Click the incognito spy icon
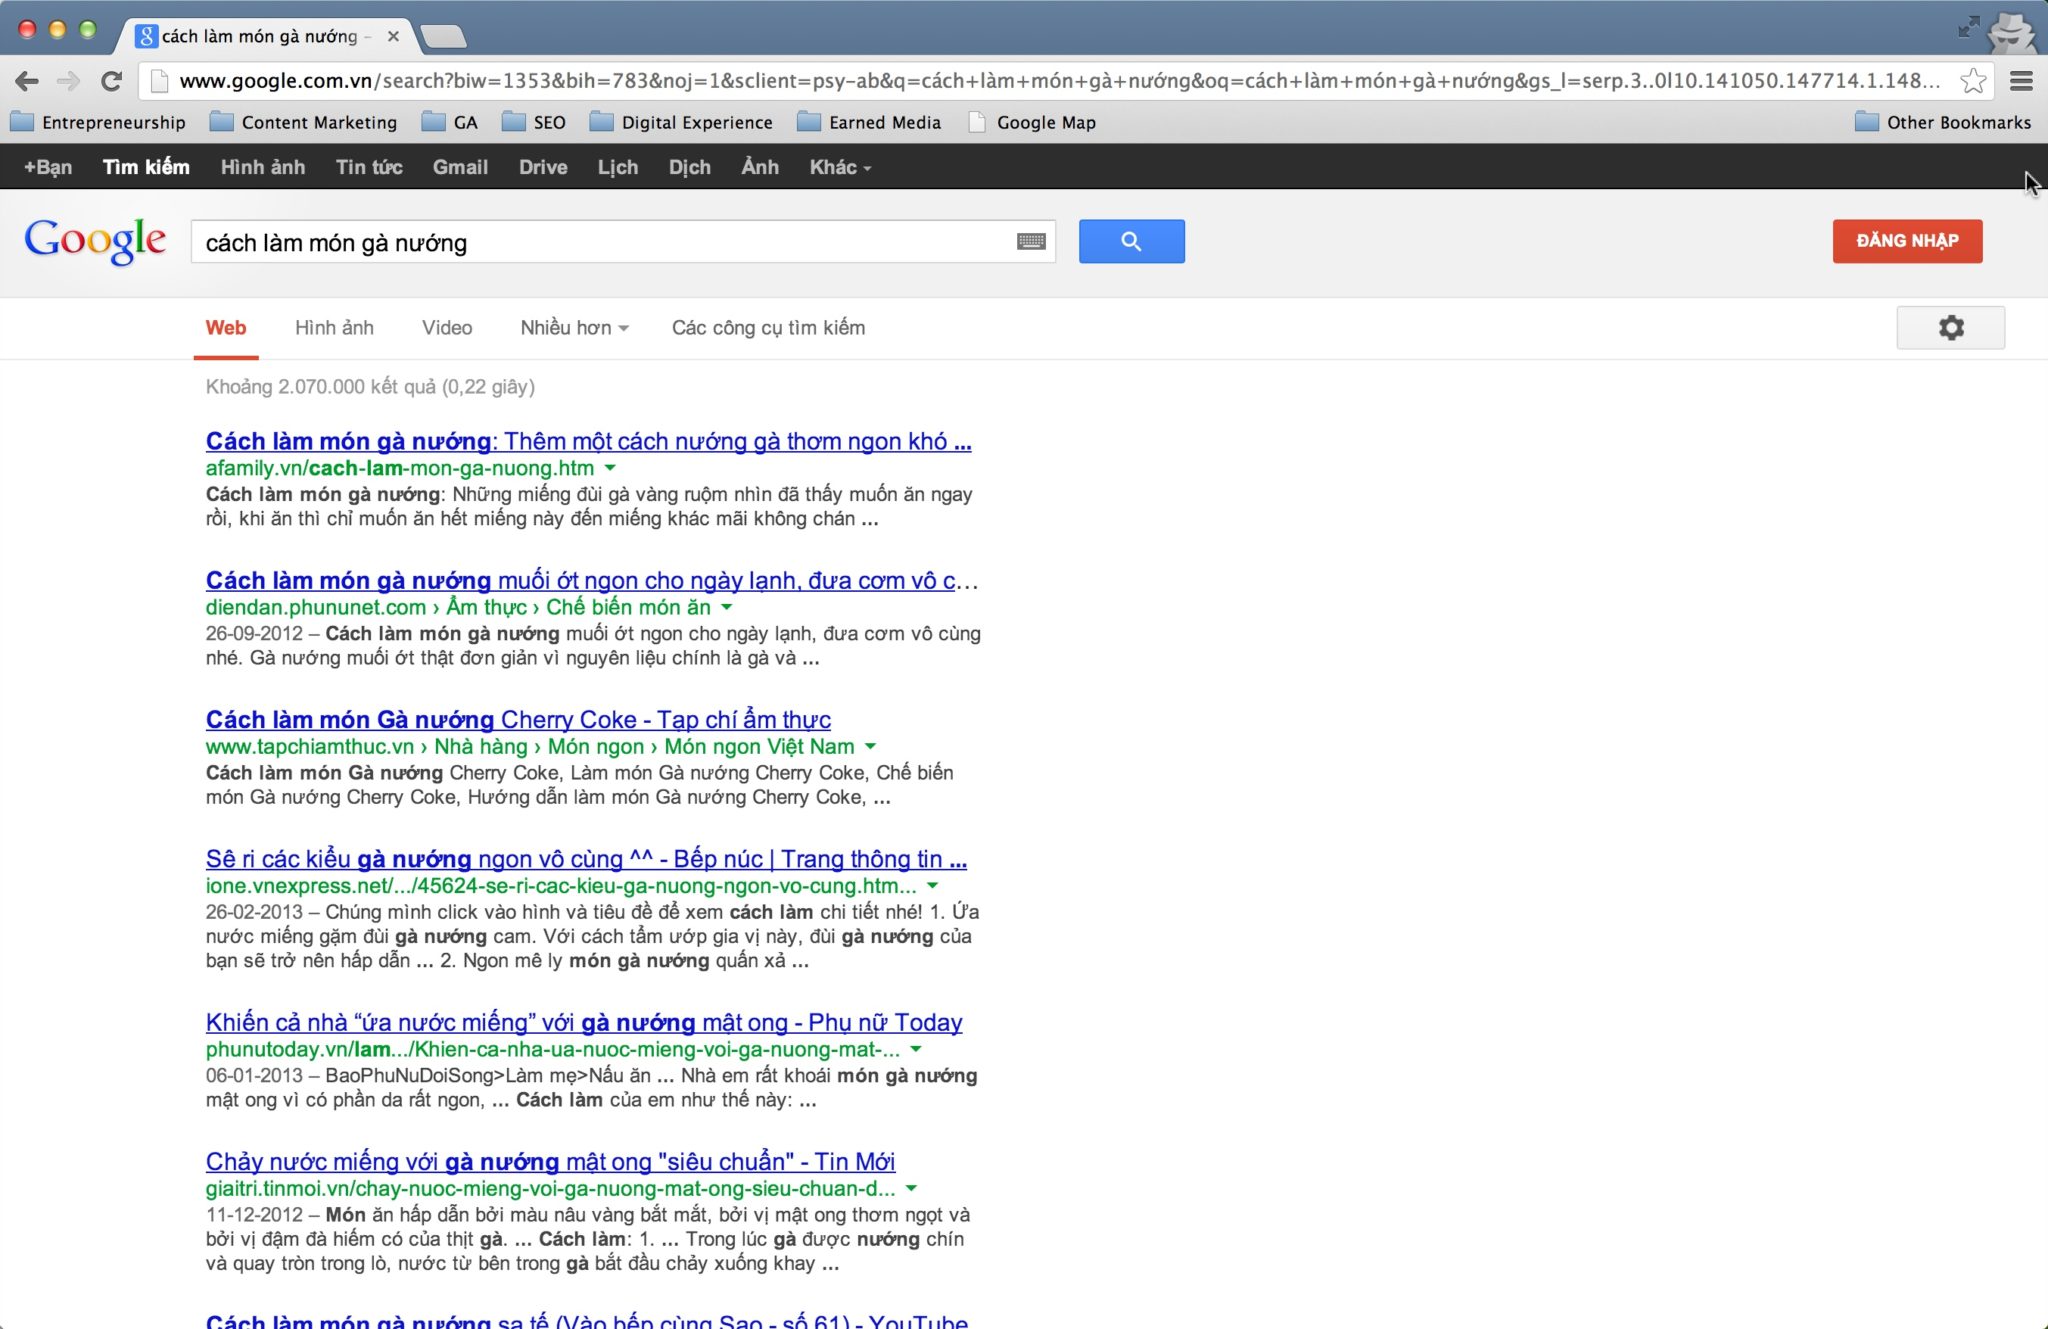The height and width of the screenshot is (1329, 2048). point(2012,32)
